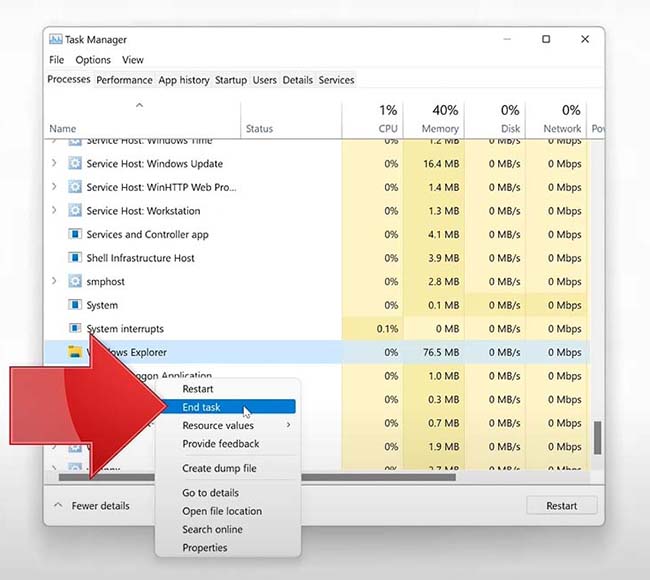650x580 pixels.
Task: Open the Options menu
Action: [93, 60]
